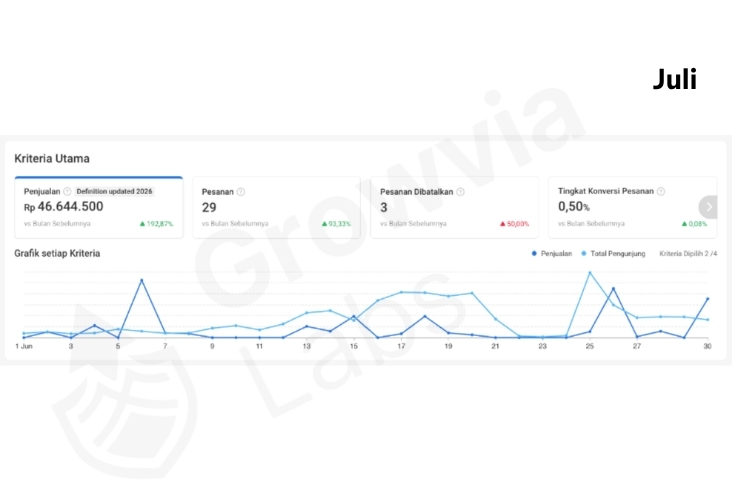
Task: Click the Penjualan peak point on day 6
Action: coord(141,280)
